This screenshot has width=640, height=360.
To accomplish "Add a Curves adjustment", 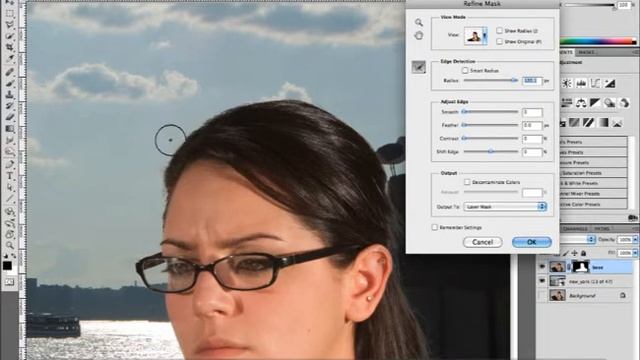I will pyautogui.click(x=595, y=84).
